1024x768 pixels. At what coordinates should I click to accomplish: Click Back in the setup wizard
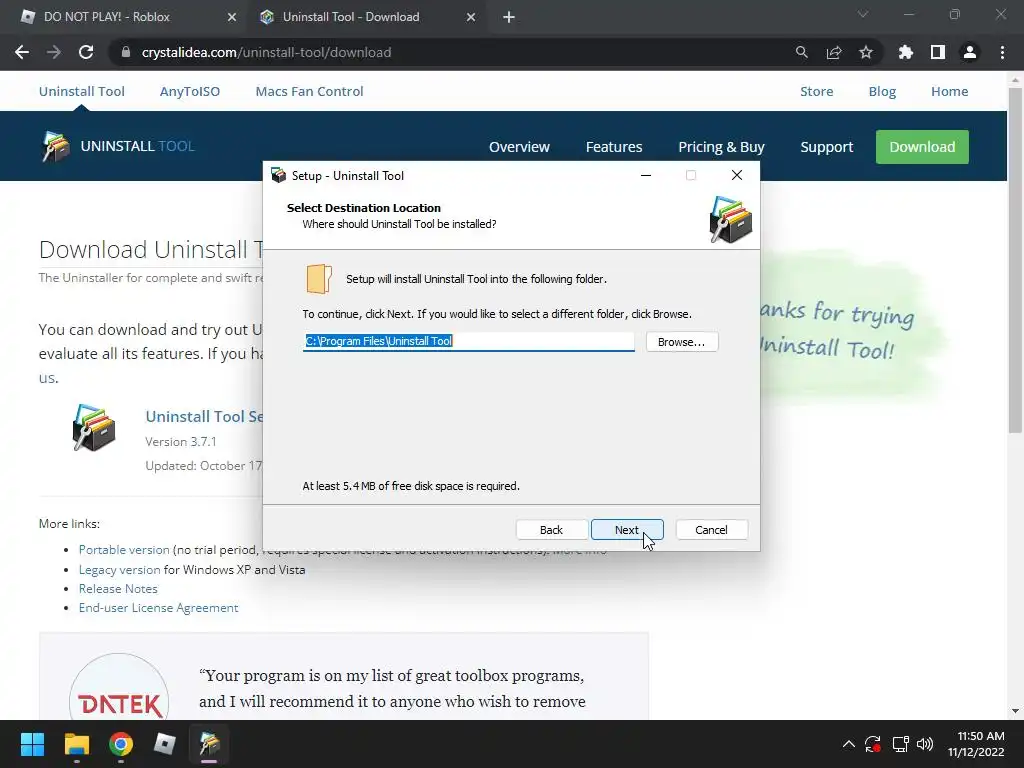tap(551, 530)
